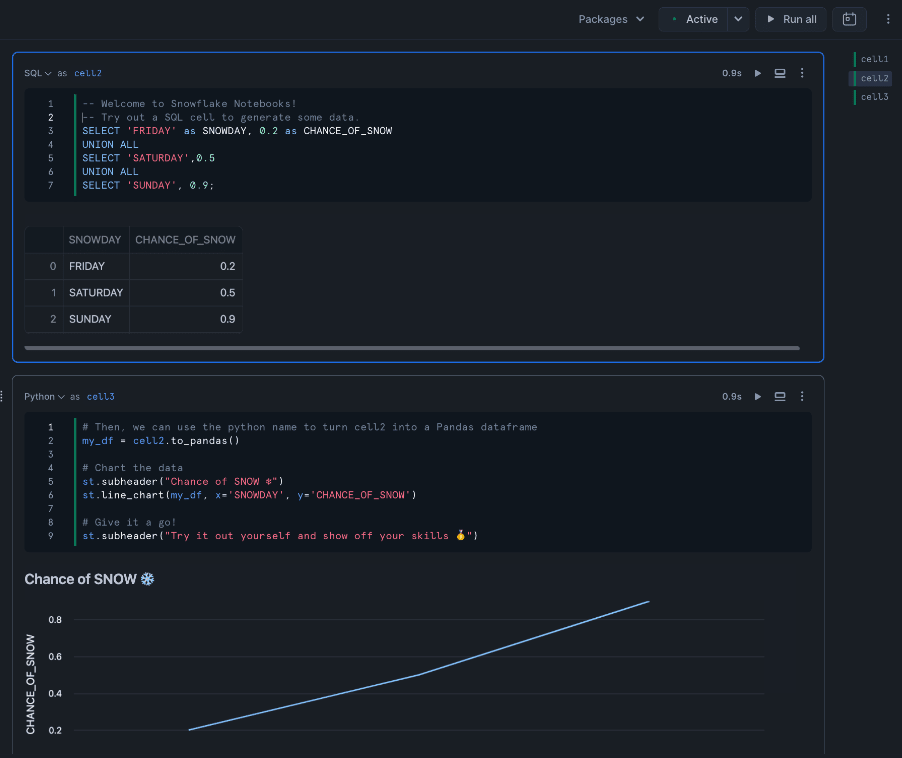Select the FRIDAY table cell
This screenshot has height=758, width=902.
(x=96, y=266)
